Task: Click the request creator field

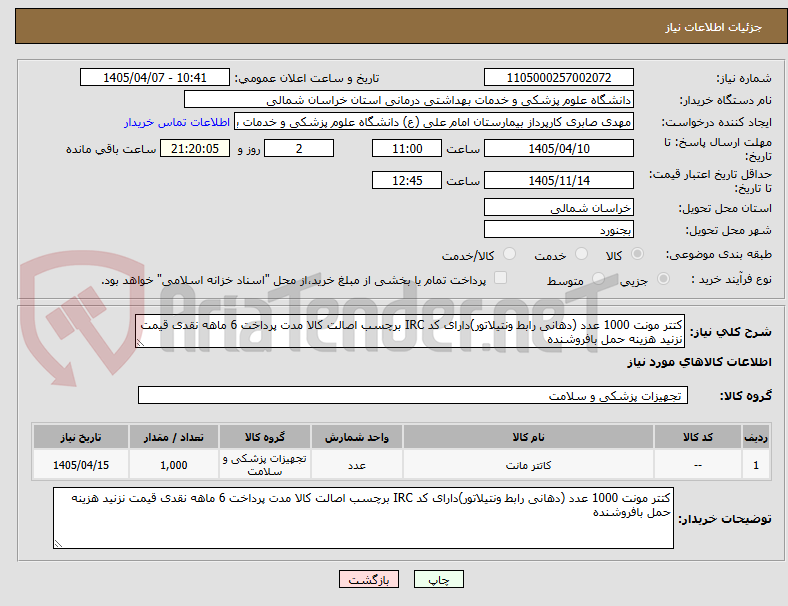Action: pos(434,122)
